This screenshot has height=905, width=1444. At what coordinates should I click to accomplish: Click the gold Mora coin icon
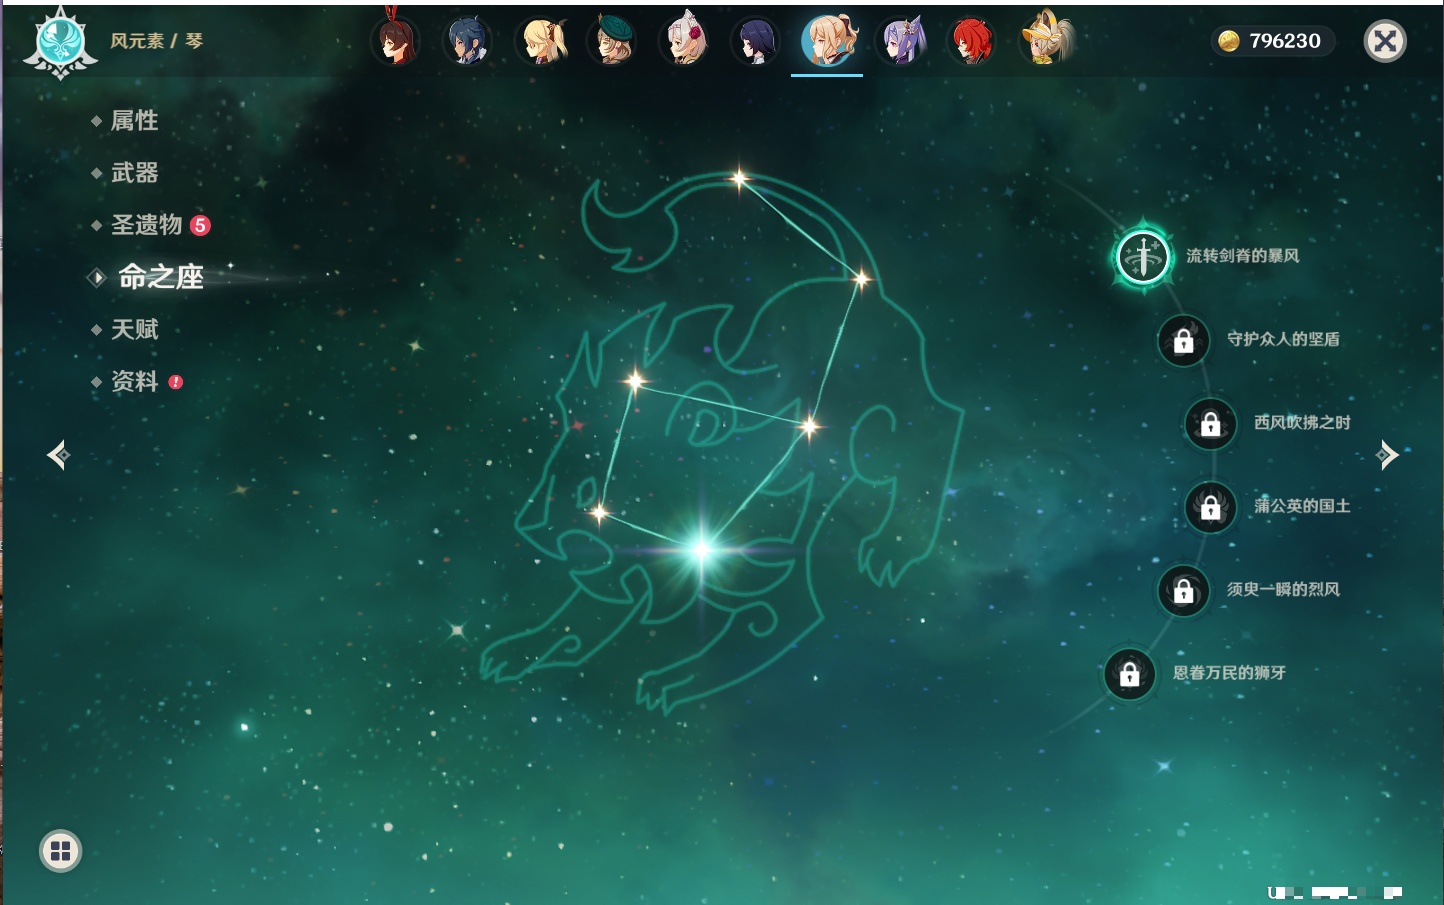1229,41
